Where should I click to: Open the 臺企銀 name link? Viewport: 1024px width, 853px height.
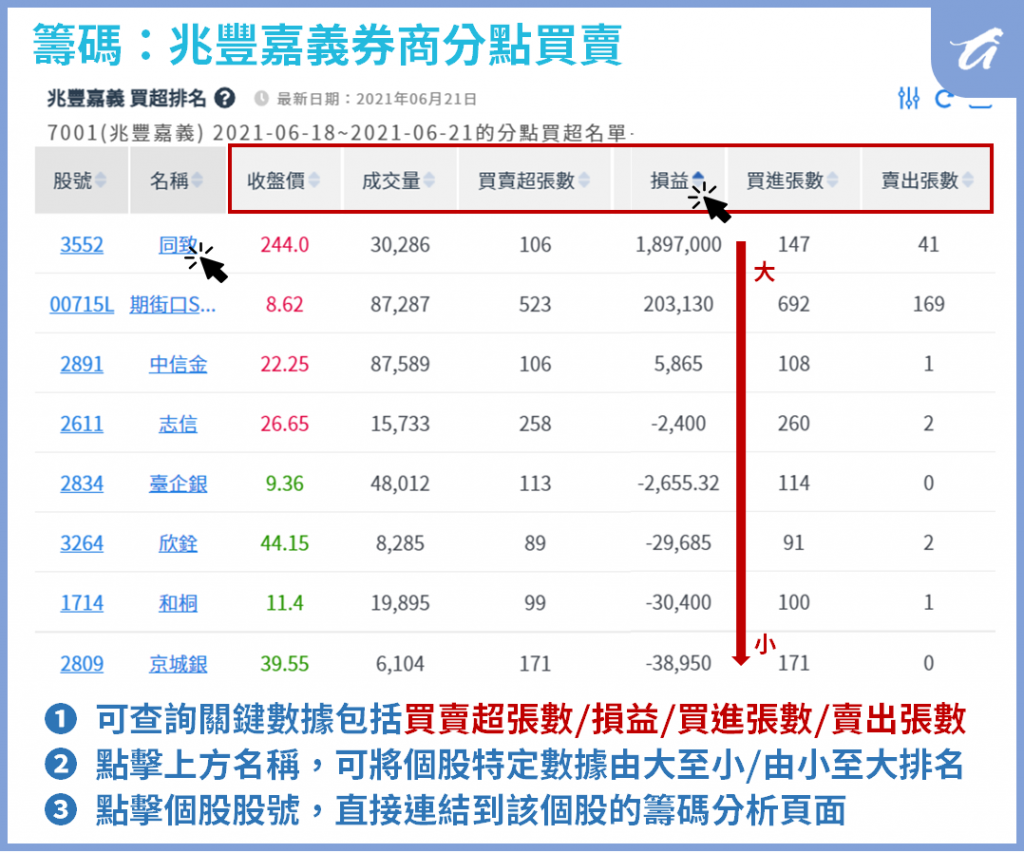tap(178, 483)
